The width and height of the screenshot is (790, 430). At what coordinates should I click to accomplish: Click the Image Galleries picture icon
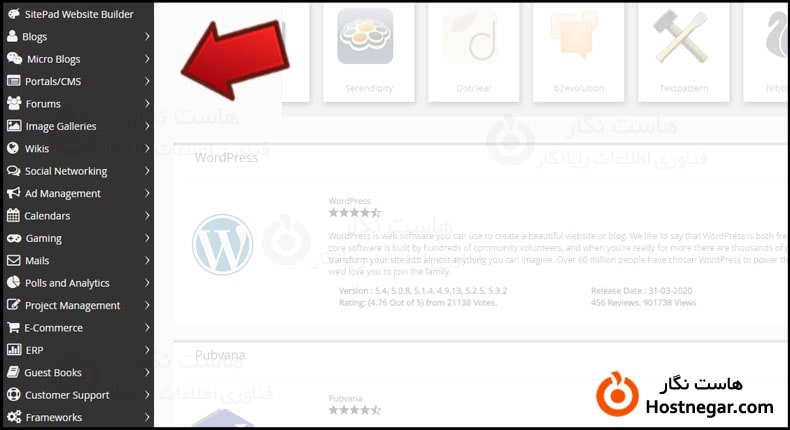coord(14,126)
